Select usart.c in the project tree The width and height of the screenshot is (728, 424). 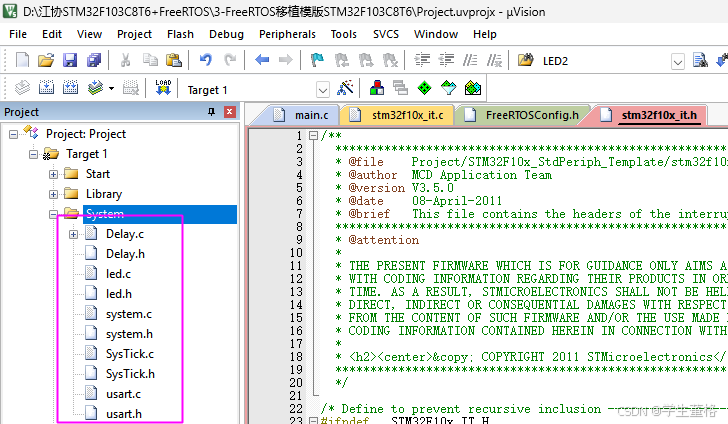tap(123, 394)
